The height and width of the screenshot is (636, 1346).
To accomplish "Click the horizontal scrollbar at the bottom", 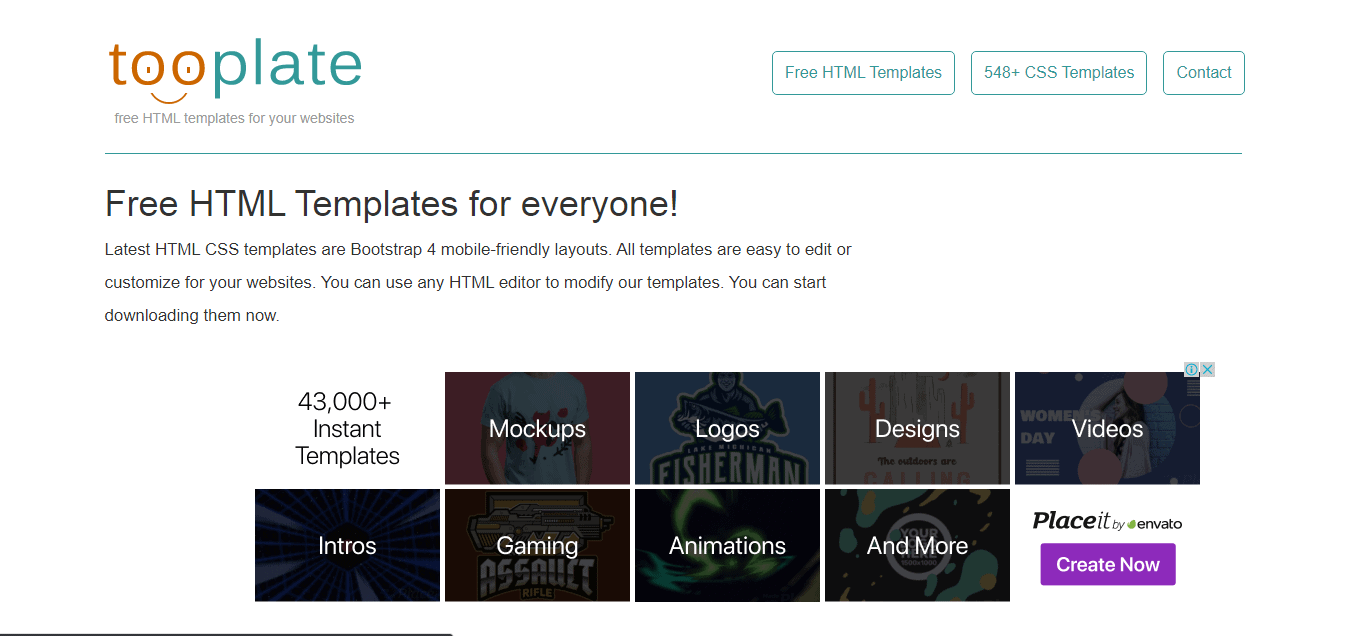I will tap(226, 633).
